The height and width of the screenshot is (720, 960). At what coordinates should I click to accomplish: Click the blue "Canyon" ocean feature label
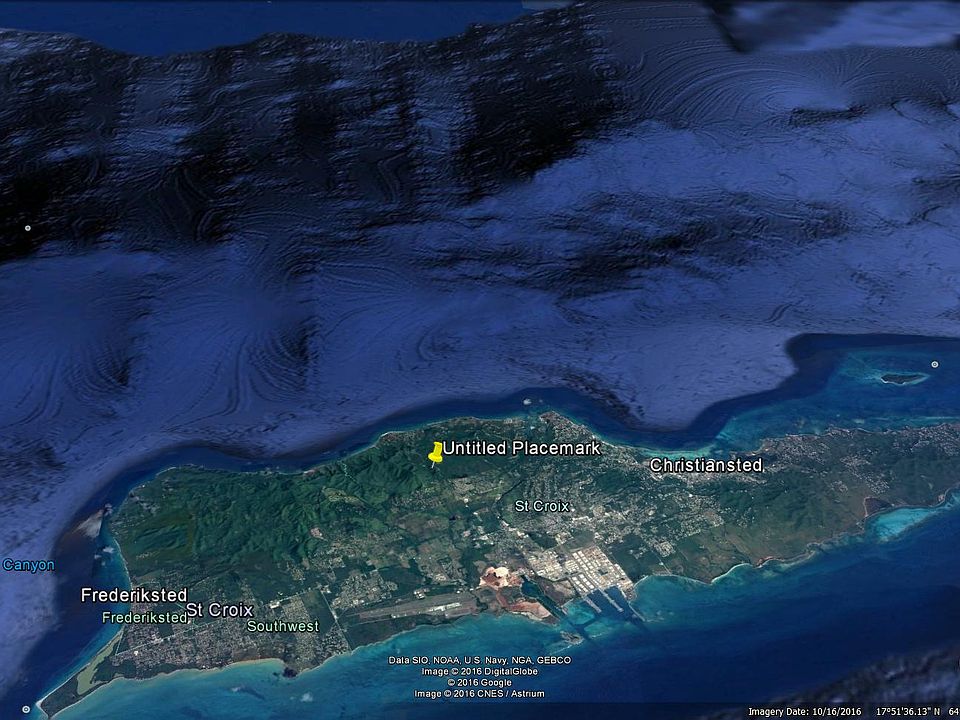(x=28, y=565)
